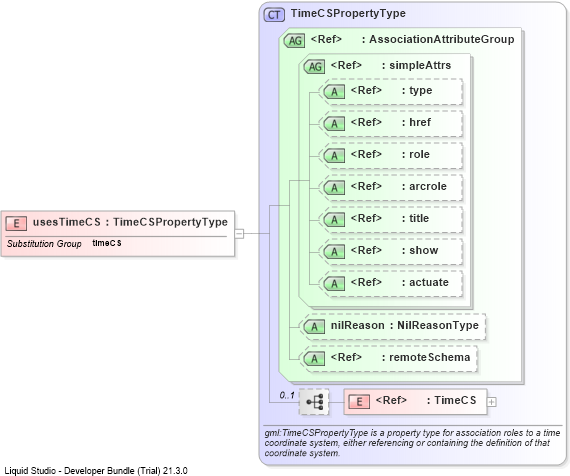Viewport: 570px width, 476px height.
Task: Click the 'timeCS' substitution group value
Action: (x=107, y=243)
